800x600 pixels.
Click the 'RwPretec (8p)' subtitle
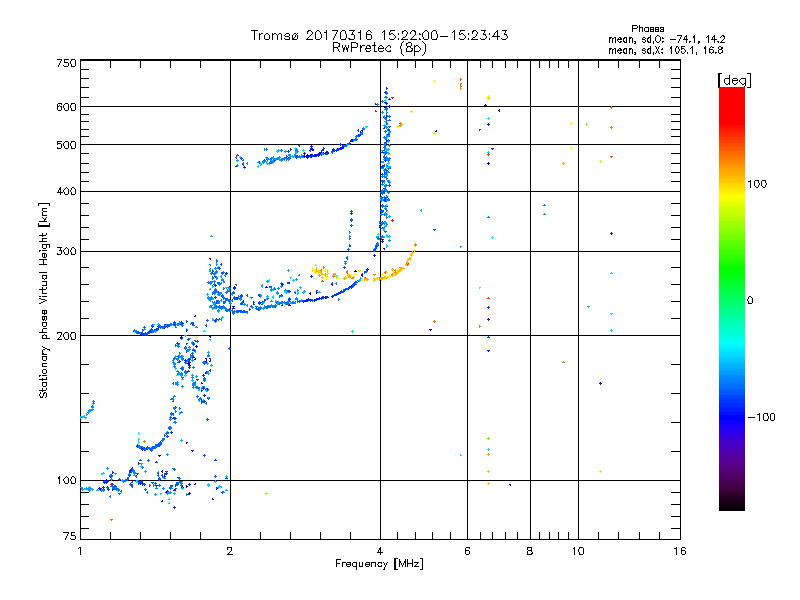(379, 48)
